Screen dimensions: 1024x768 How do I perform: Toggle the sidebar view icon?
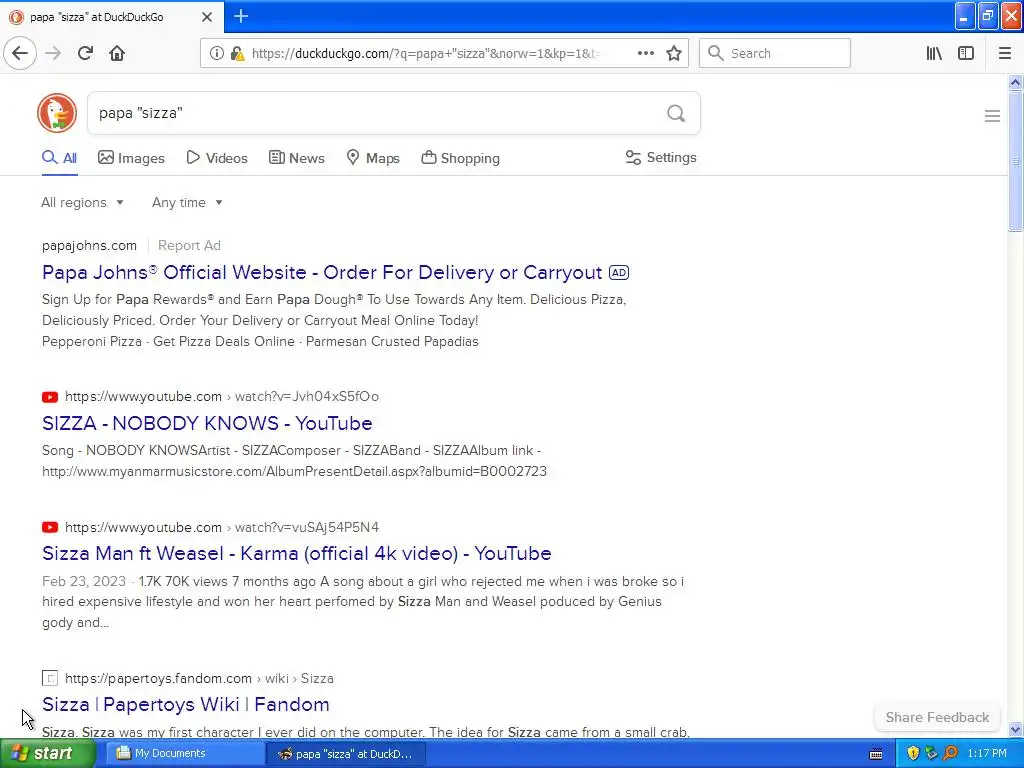pyautogui.click(x=966, y=53)
